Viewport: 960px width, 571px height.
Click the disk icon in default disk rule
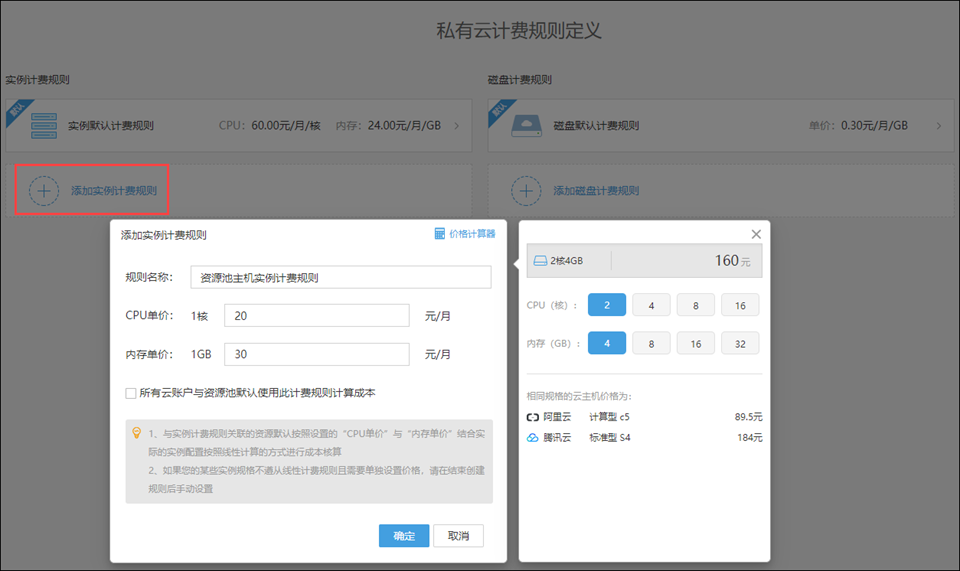click(x=526, y=126)
